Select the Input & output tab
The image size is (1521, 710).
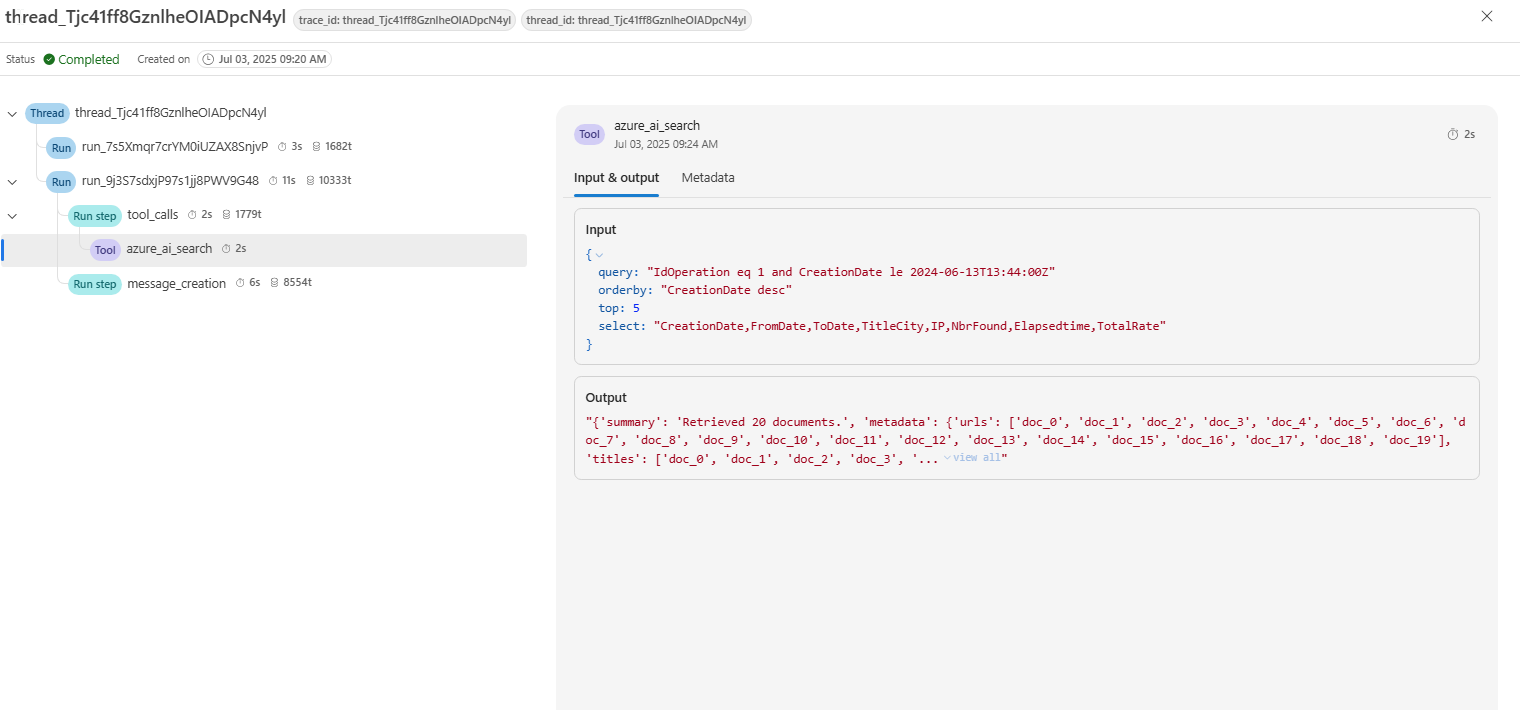point(616,178)
